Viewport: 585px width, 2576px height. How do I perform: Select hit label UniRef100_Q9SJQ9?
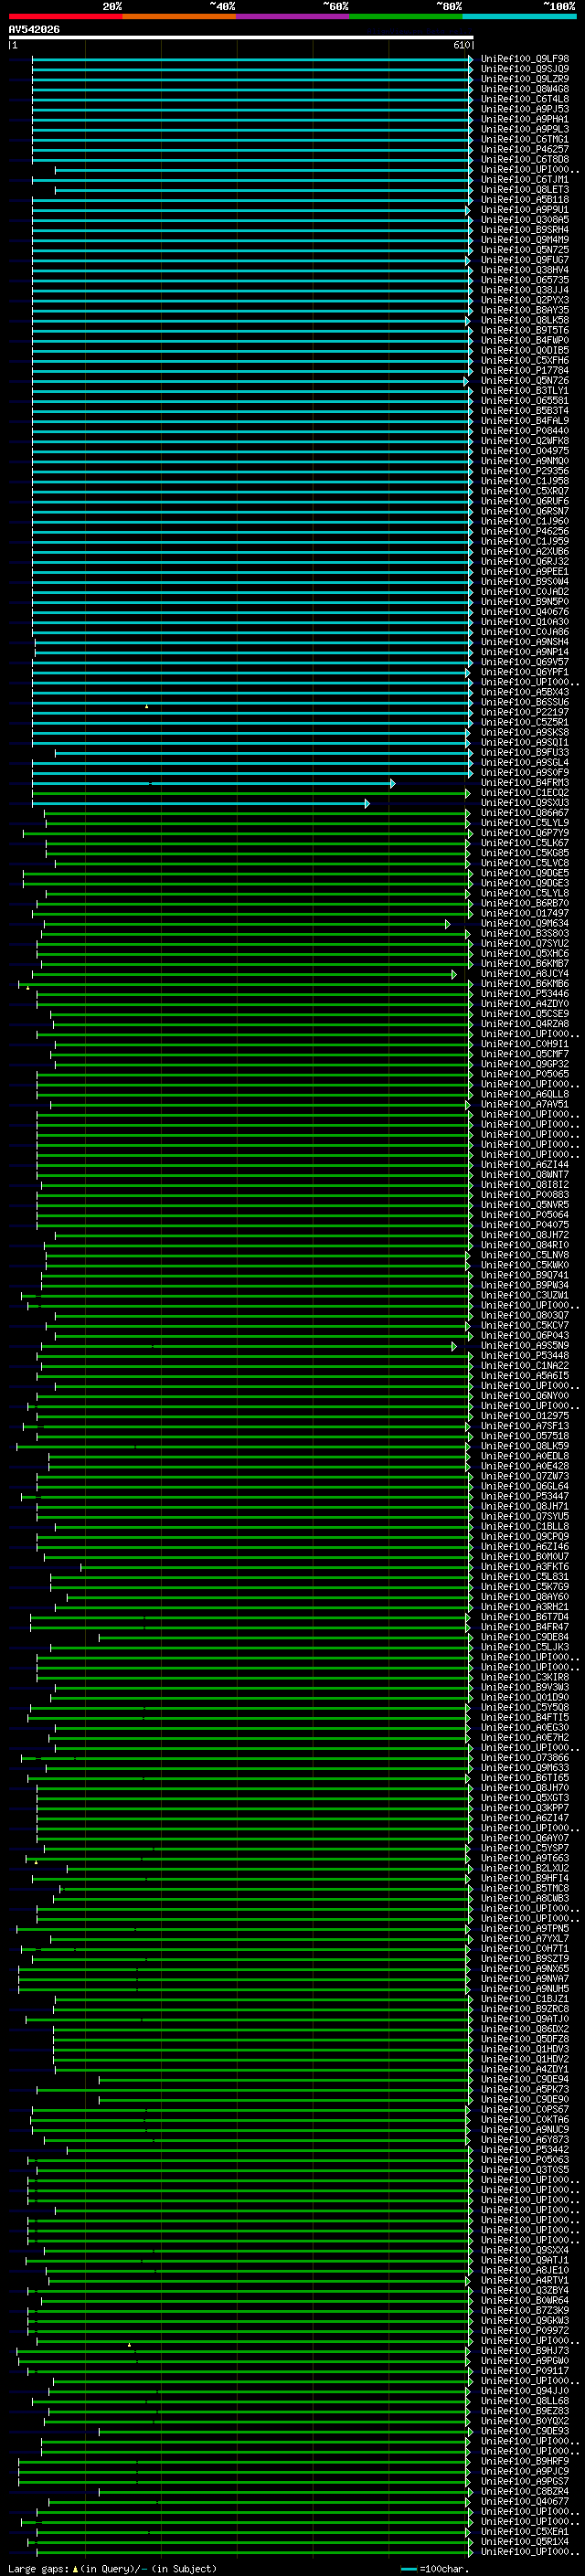pos(525,69)
